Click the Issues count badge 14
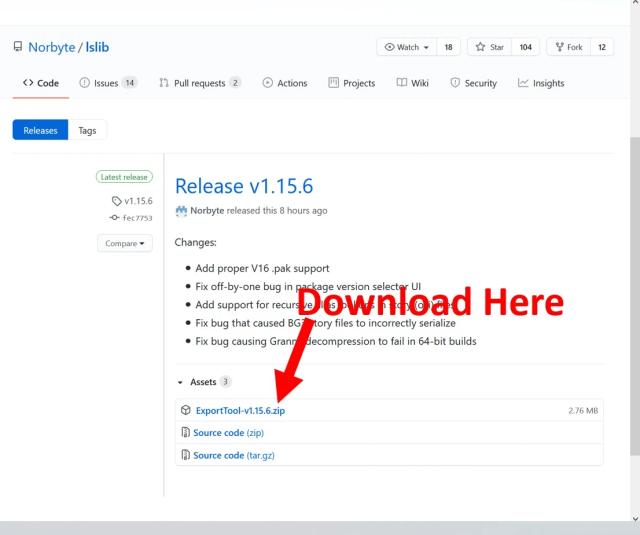 130,83
